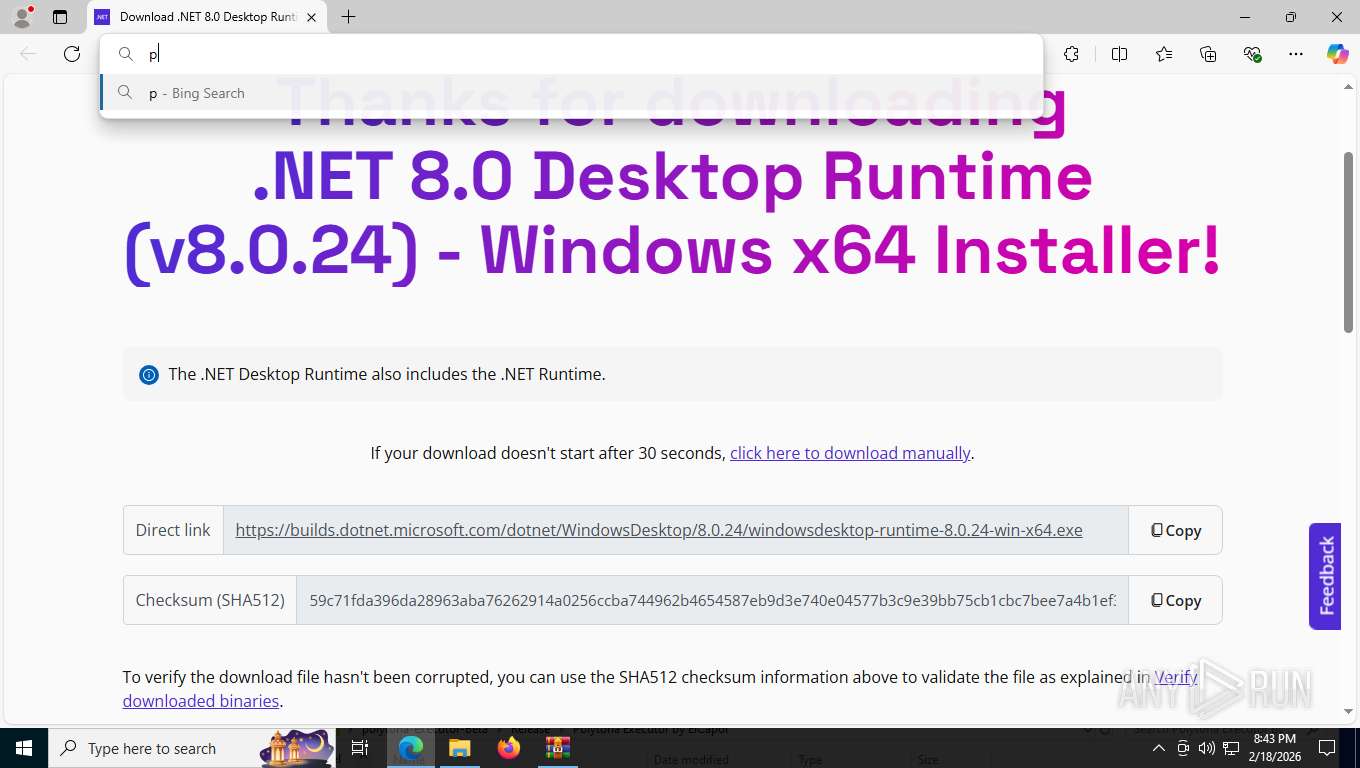The image size is (1360, 768).
Task: Click the 'Direct link' label
Action: [173, 530]
